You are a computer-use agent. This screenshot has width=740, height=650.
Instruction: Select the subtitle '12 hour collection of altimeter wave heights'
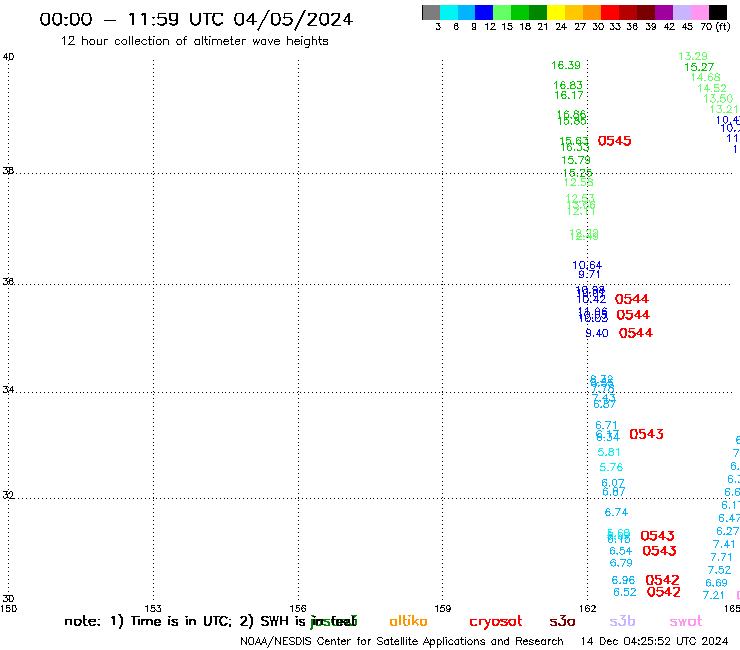pyautogui.click(x=194, y=41)
